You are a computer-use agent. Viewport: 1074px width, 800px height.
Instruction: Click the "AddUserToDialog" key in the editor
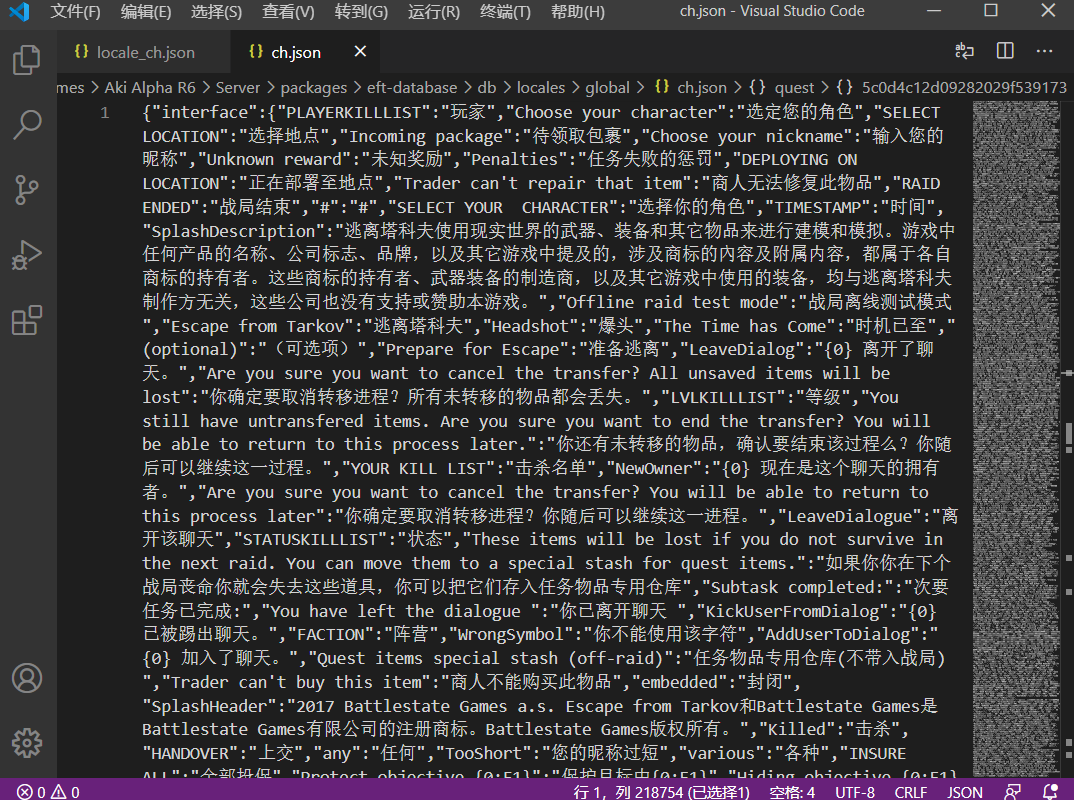point(838,634)
